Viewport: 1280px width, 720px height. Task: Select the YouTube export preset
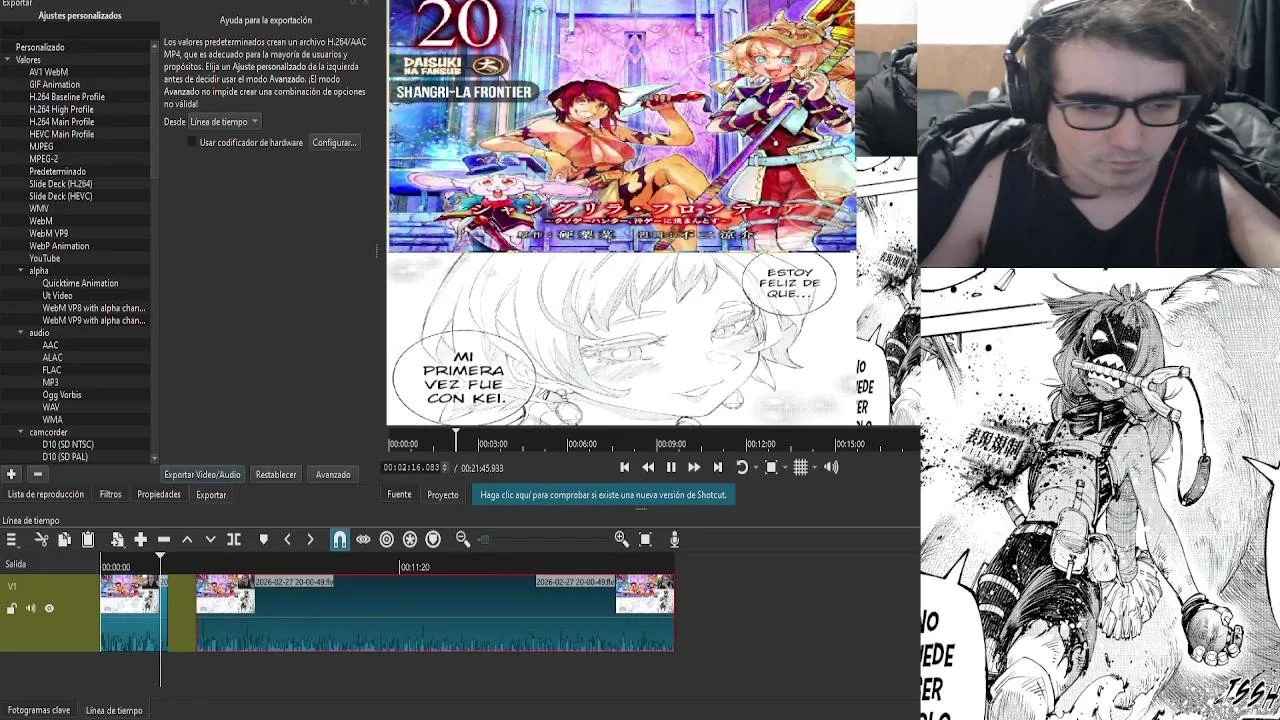(44, 258)
